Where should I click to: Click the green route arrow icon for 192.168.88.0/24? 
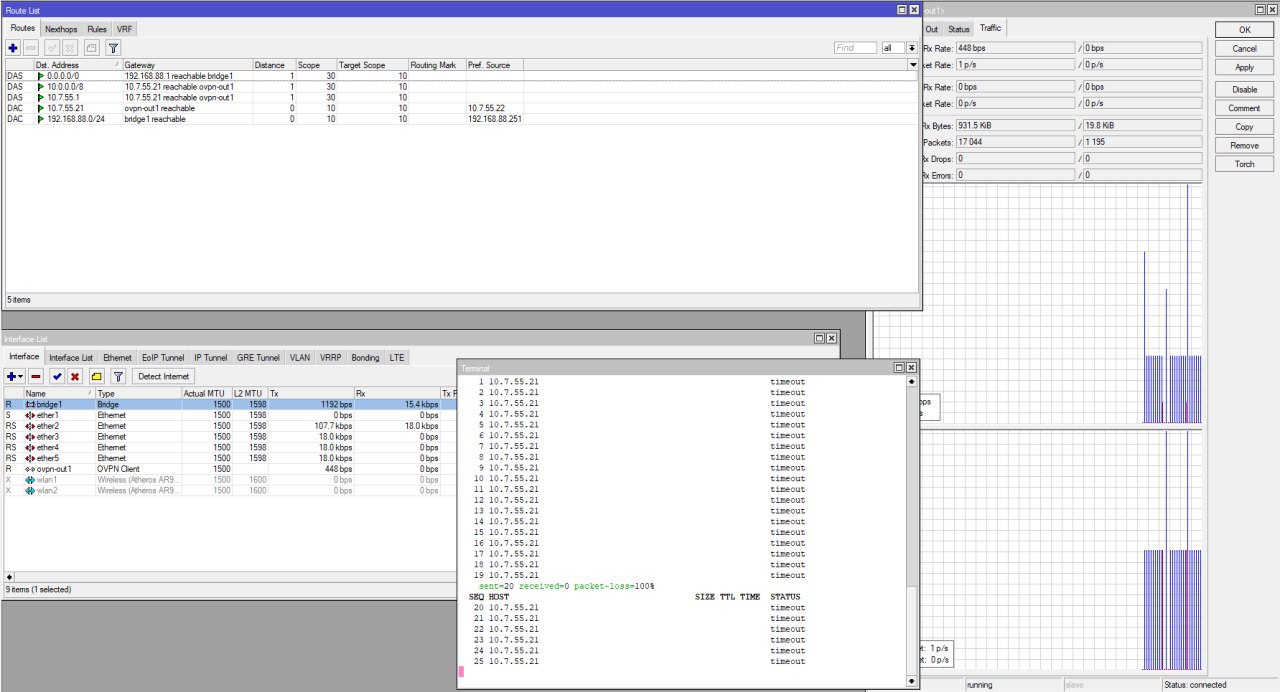tap(41, 119)
